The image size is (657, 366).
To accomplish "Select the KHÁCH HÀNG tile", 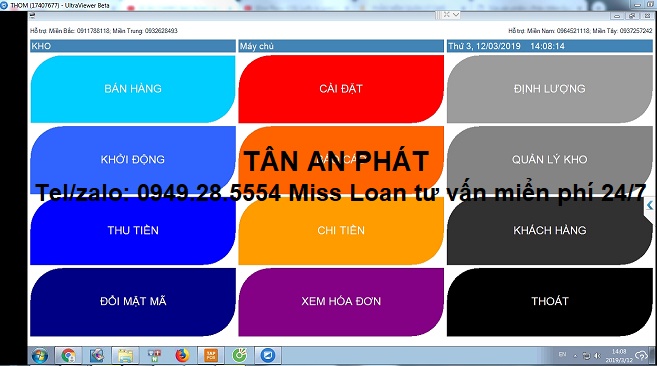I will click(550, 231).
